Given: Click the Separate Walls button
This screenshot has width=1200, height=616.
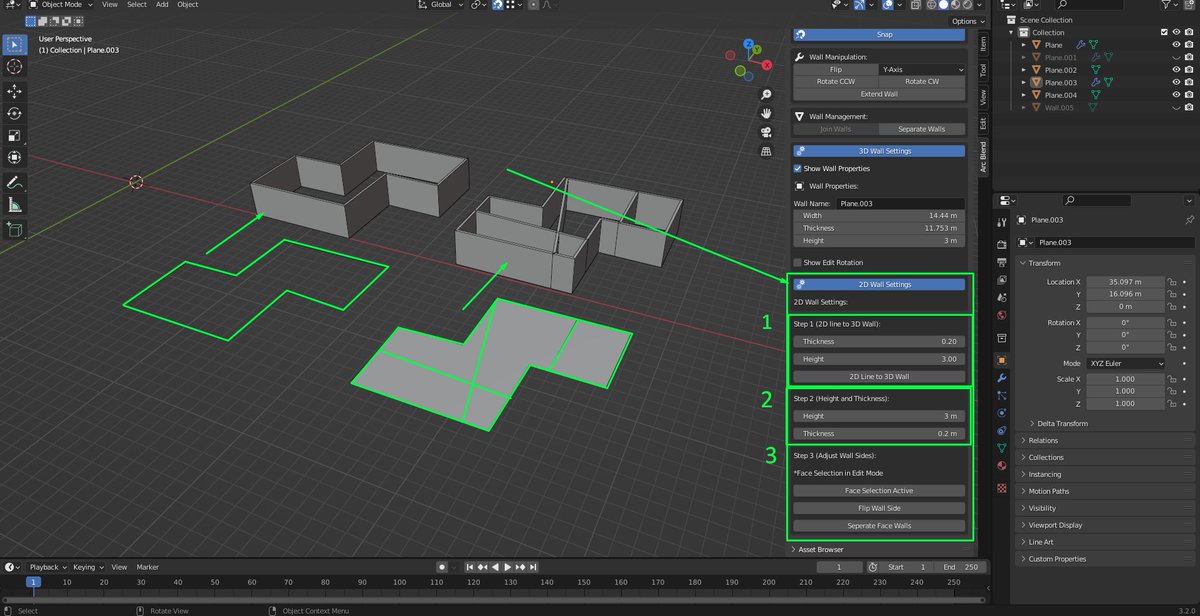Looking at the screenshot, I should coord(922,129).
